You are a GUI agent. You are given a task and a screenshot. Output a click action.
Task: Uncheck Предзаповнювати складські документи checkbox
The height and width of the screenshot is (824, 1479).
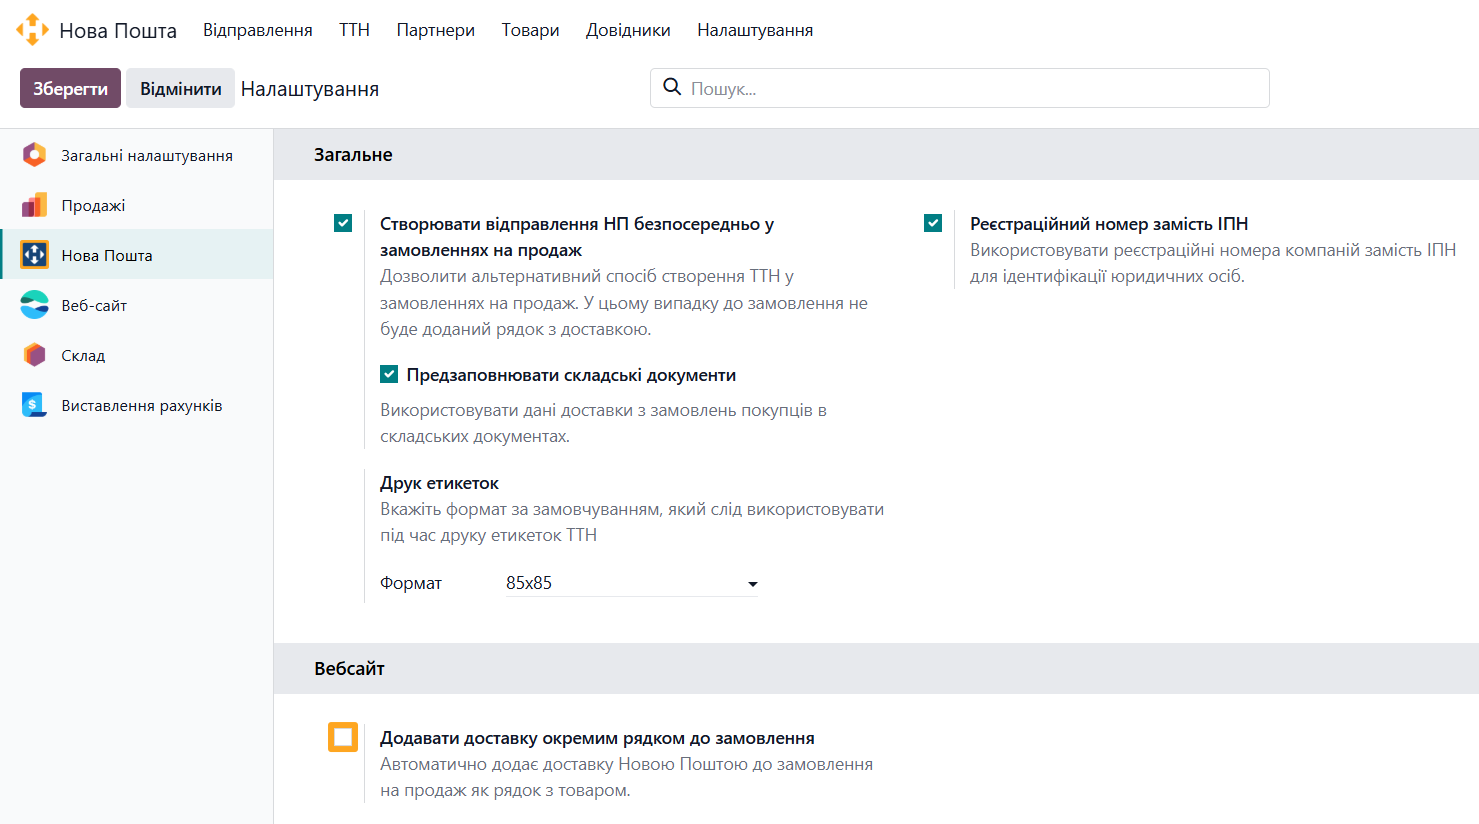coord(389,374)
